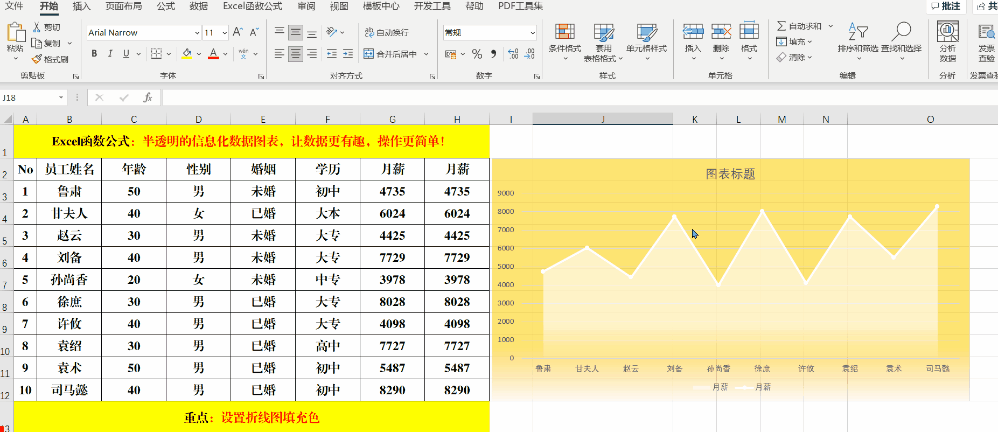Select the column J header
Viewport: 998px width, 432px height.
click(x=603, y=119)
